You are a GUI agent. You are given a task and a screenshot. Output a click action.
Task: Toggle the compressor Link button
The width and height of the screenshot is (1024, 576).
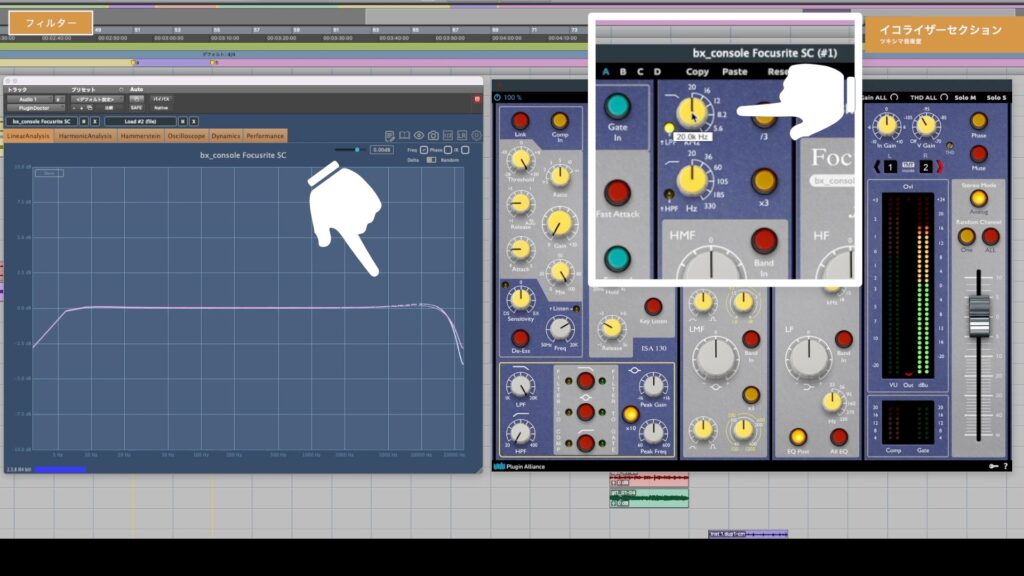coord(520,121)
